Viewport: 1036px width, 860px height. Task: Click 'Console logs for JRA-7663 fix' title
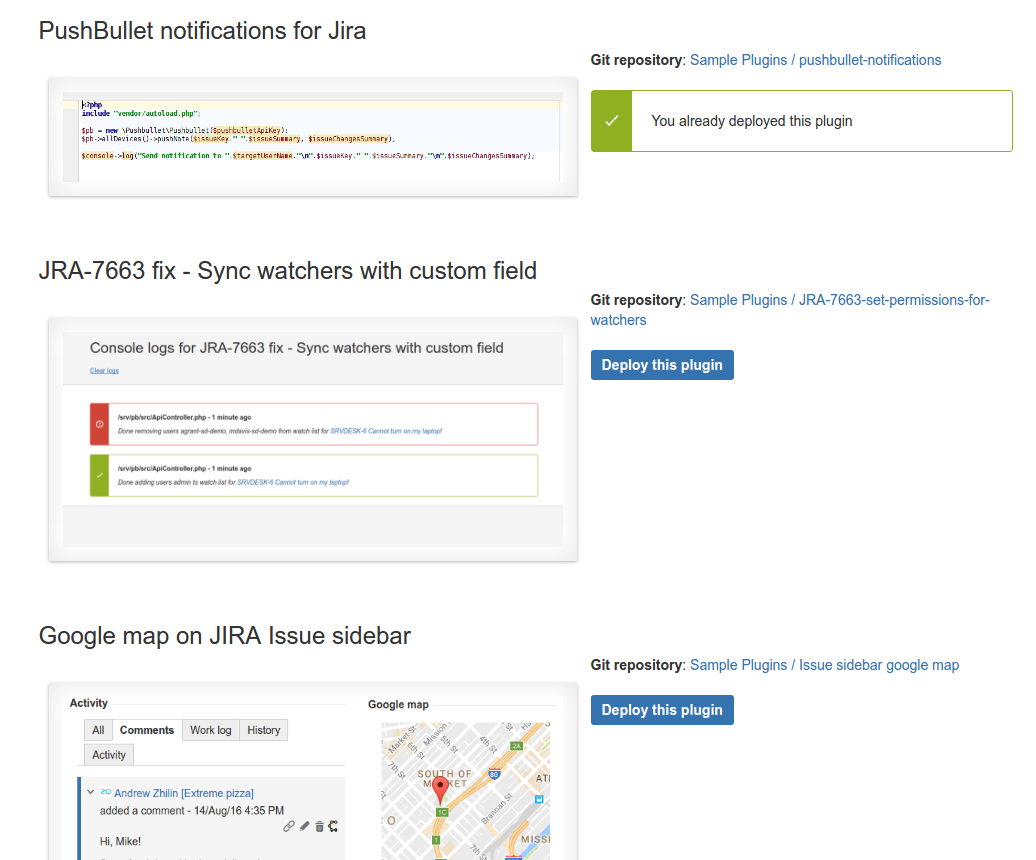[x=297, y=348]
